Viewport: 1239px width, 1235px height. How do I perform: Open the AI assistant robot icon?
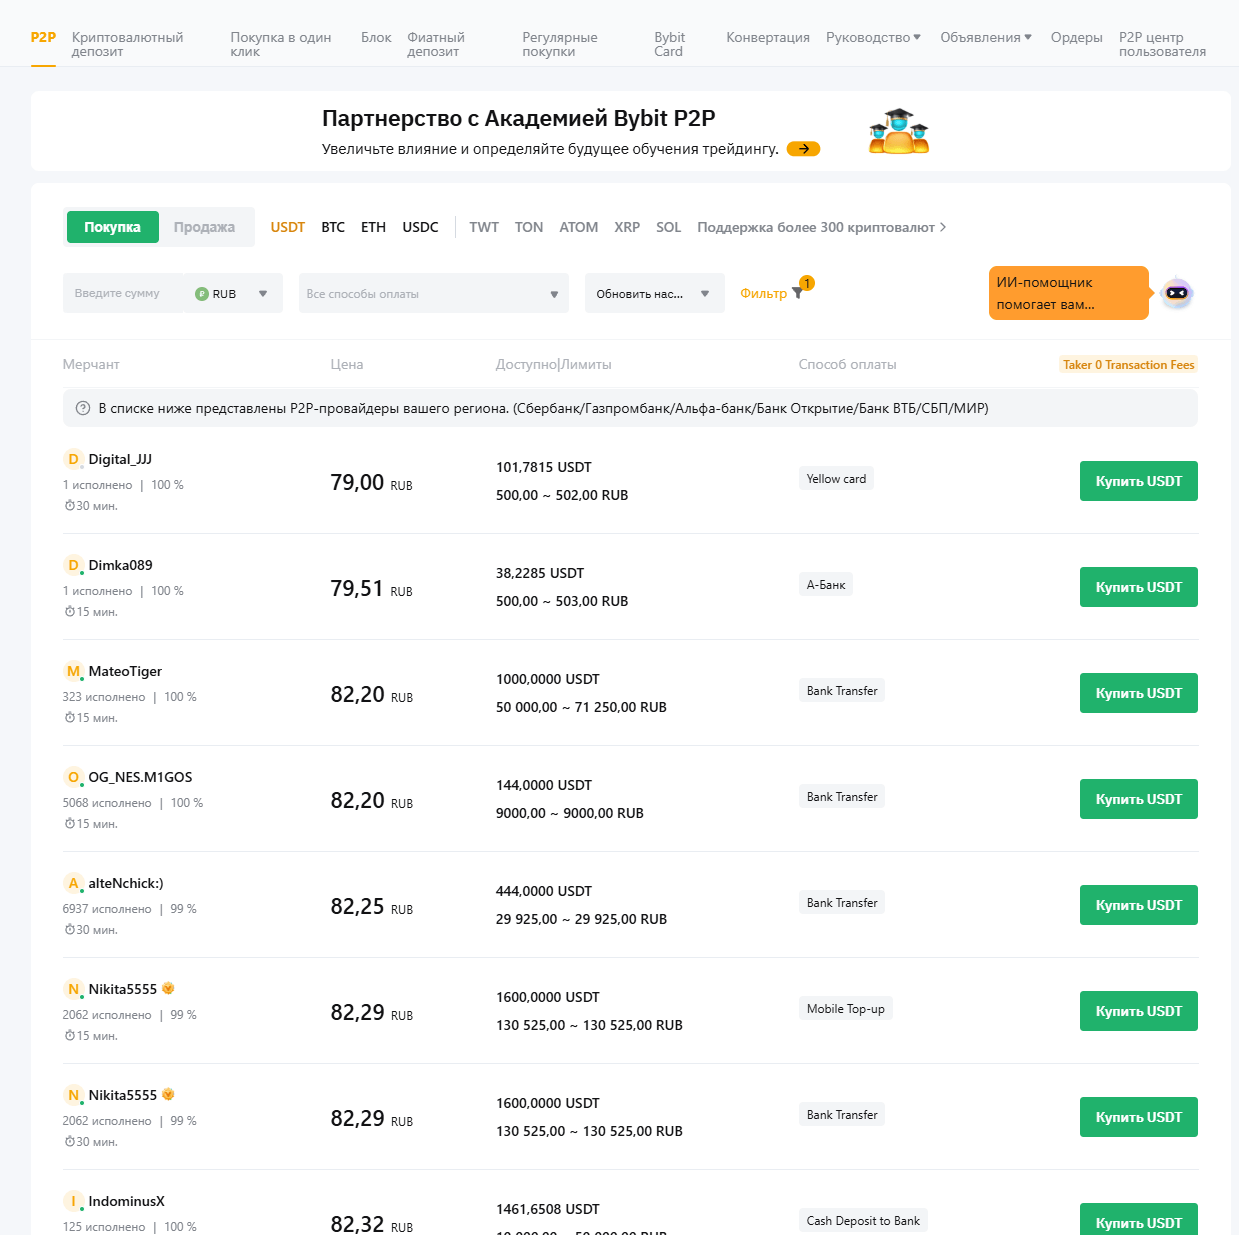1176,293
